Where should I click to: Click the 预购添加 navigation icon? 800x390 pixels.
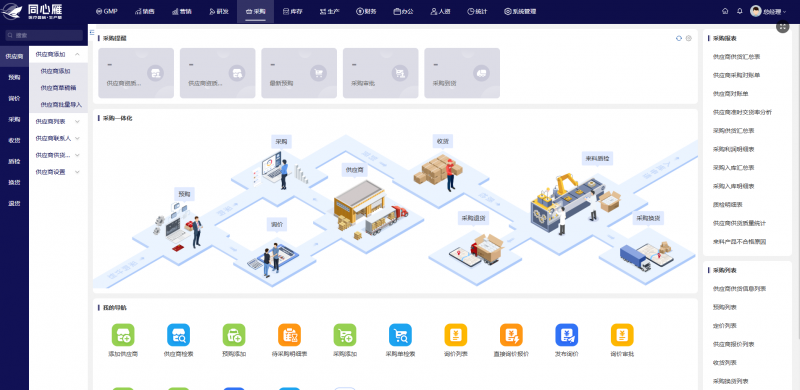tap(234, 335)
